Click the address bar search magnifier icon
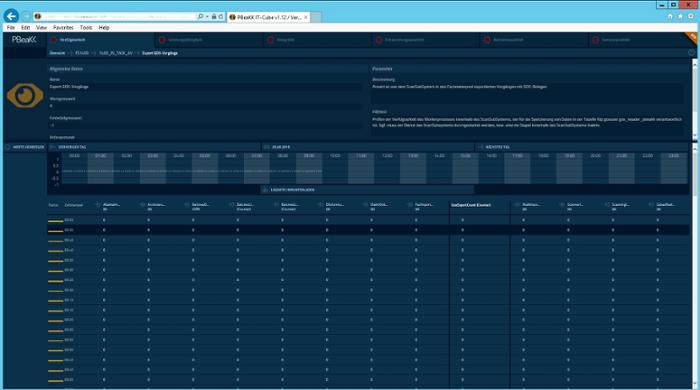 click(200, 17)
